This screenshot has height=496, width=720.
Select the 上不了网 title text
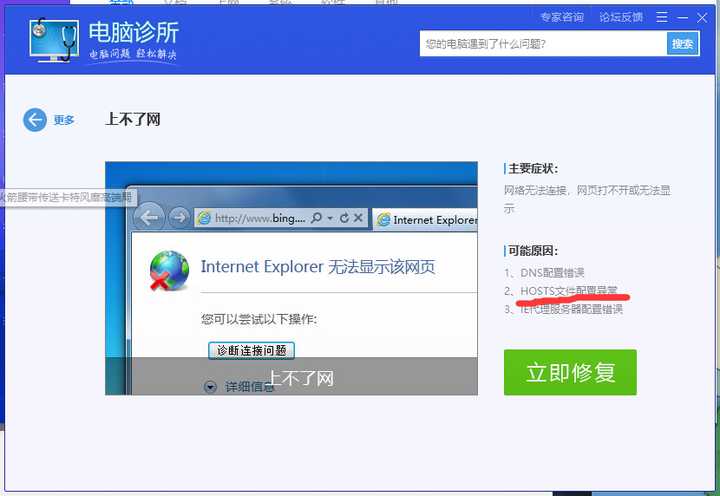click(x=133, y=120)
